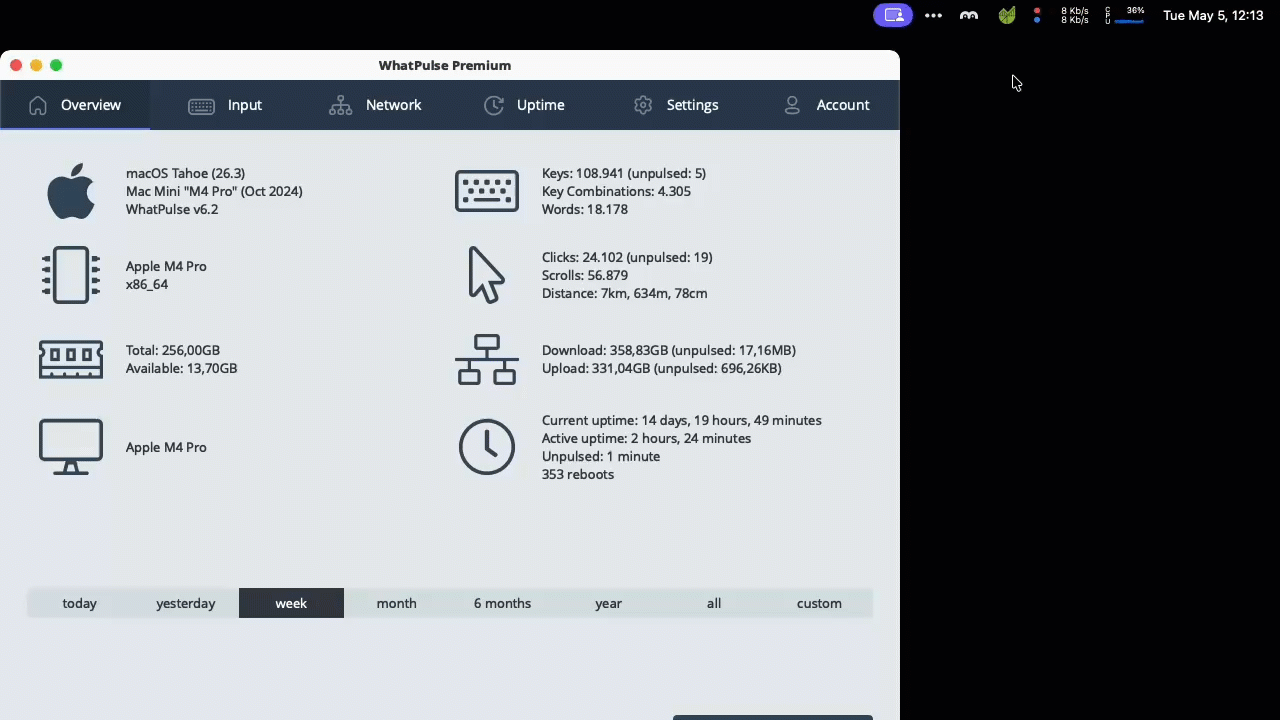The height and width of the screenshot is (720, 1280).
Task: Click the 'Total: 256,00GB' memory text
Action: (x=173, y=350)
